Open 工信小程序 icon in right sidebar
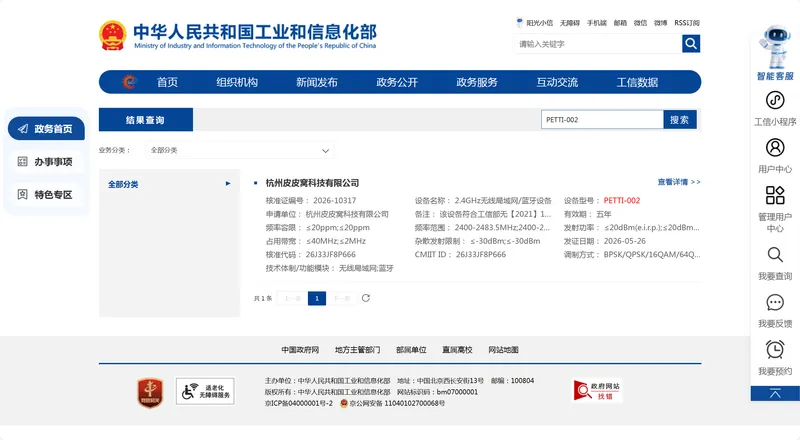 click(775, 101)
